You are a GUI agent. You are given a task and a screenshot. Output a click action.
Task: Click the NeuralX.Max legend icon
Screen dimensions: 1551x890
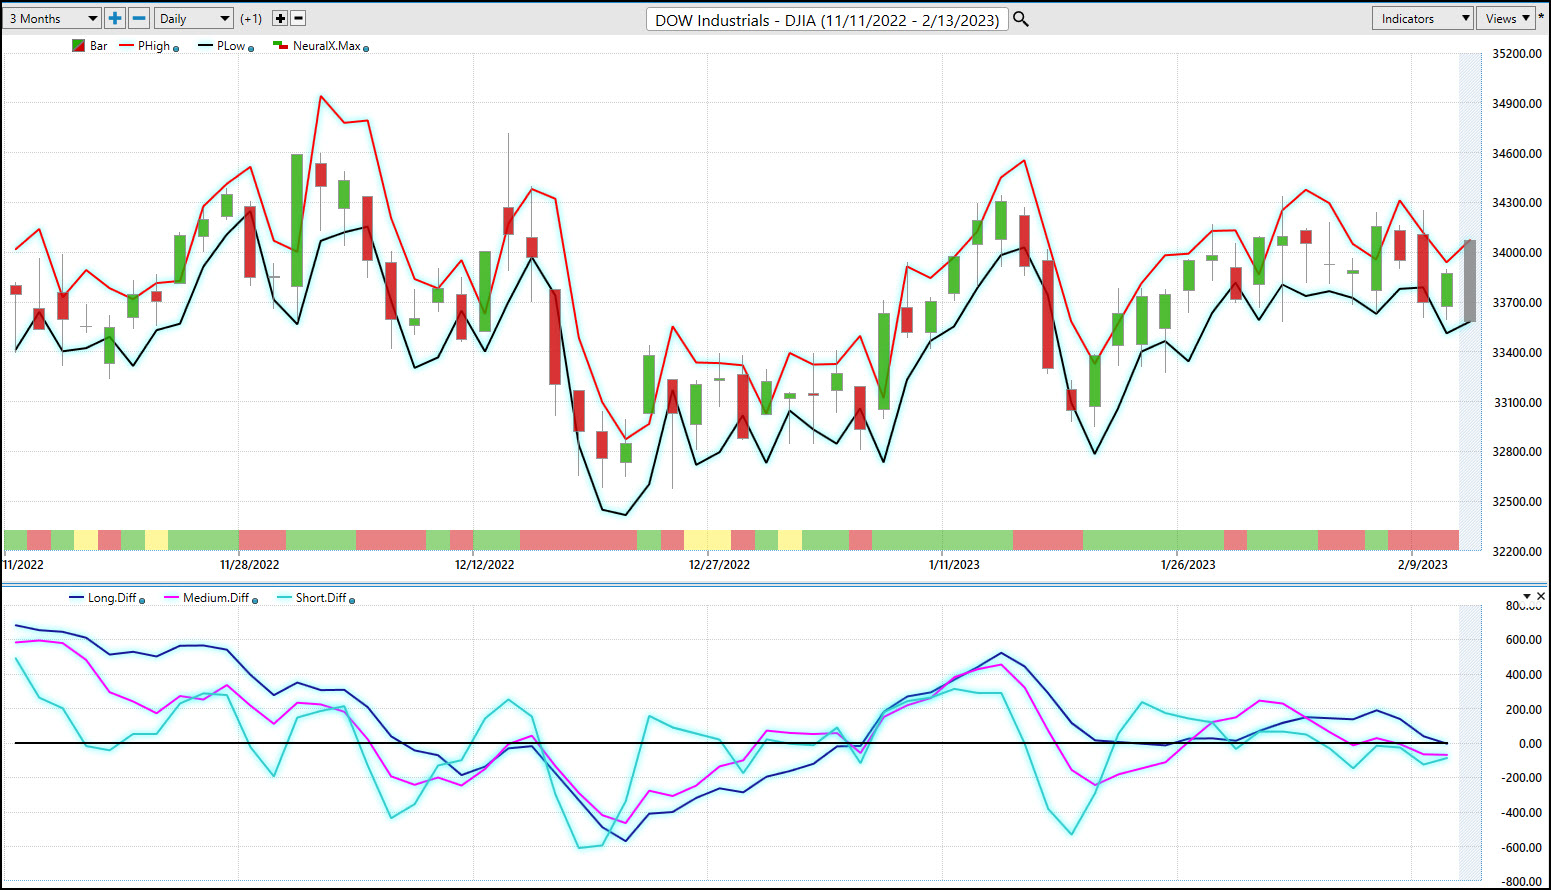(x=280, y=46)
